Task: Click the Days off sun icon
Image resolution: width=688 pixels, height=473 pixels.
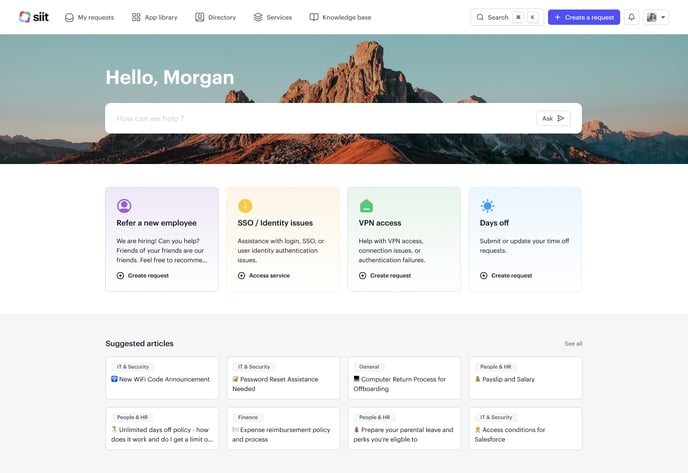Action: coord(487,206)
